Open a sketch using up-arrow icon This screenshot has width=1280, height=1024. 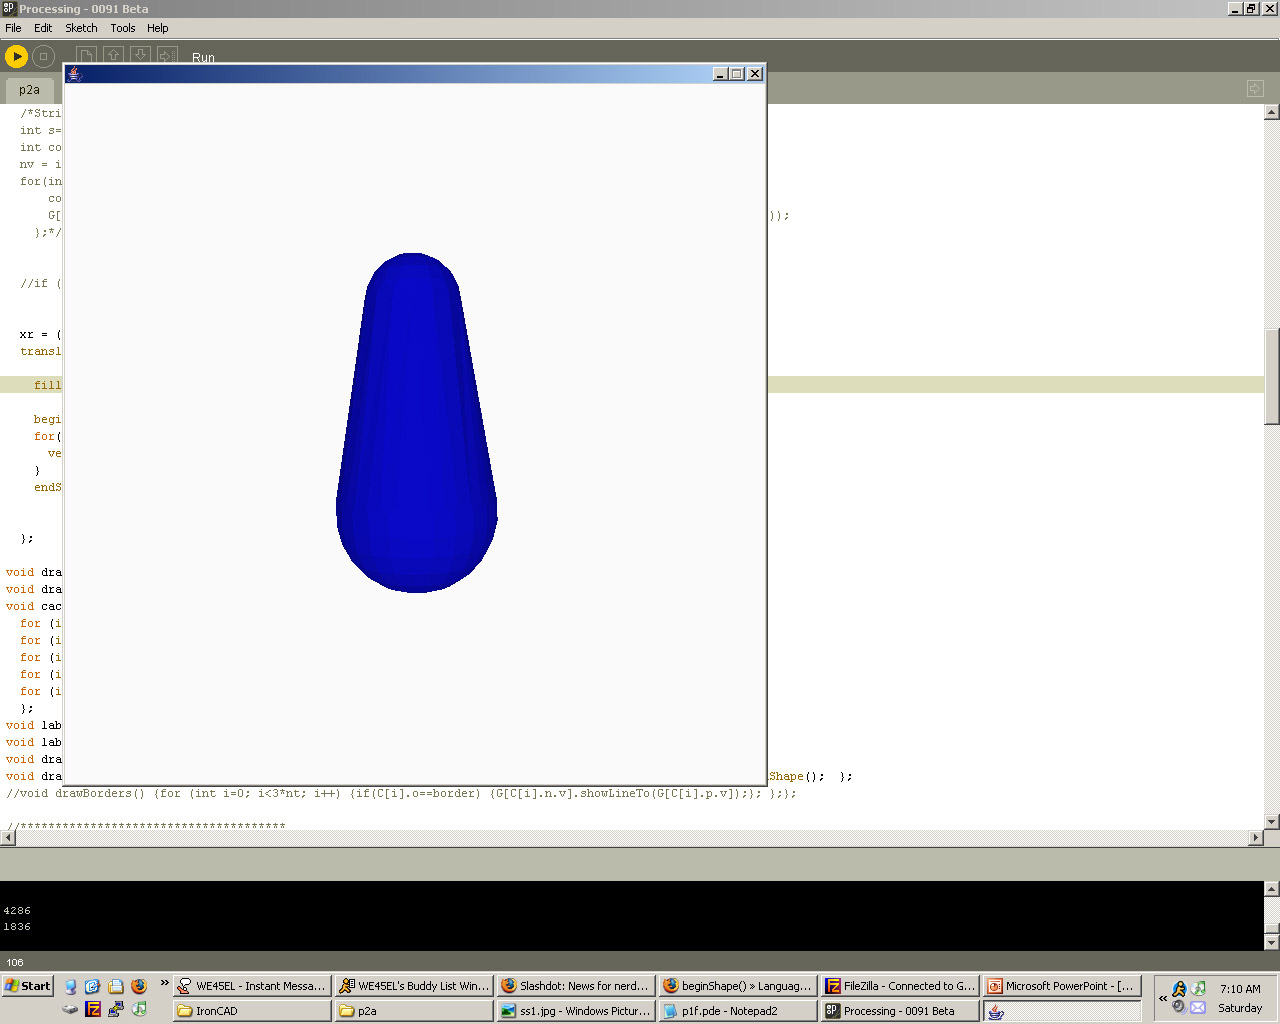[x=114, y=56]
